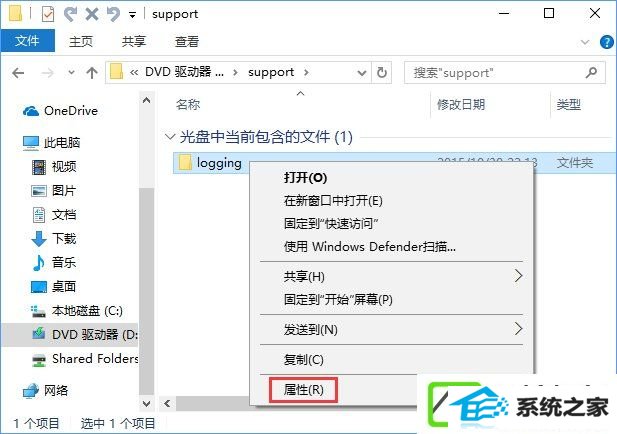Click the refresh icon beside address bar

pos(382,72)
